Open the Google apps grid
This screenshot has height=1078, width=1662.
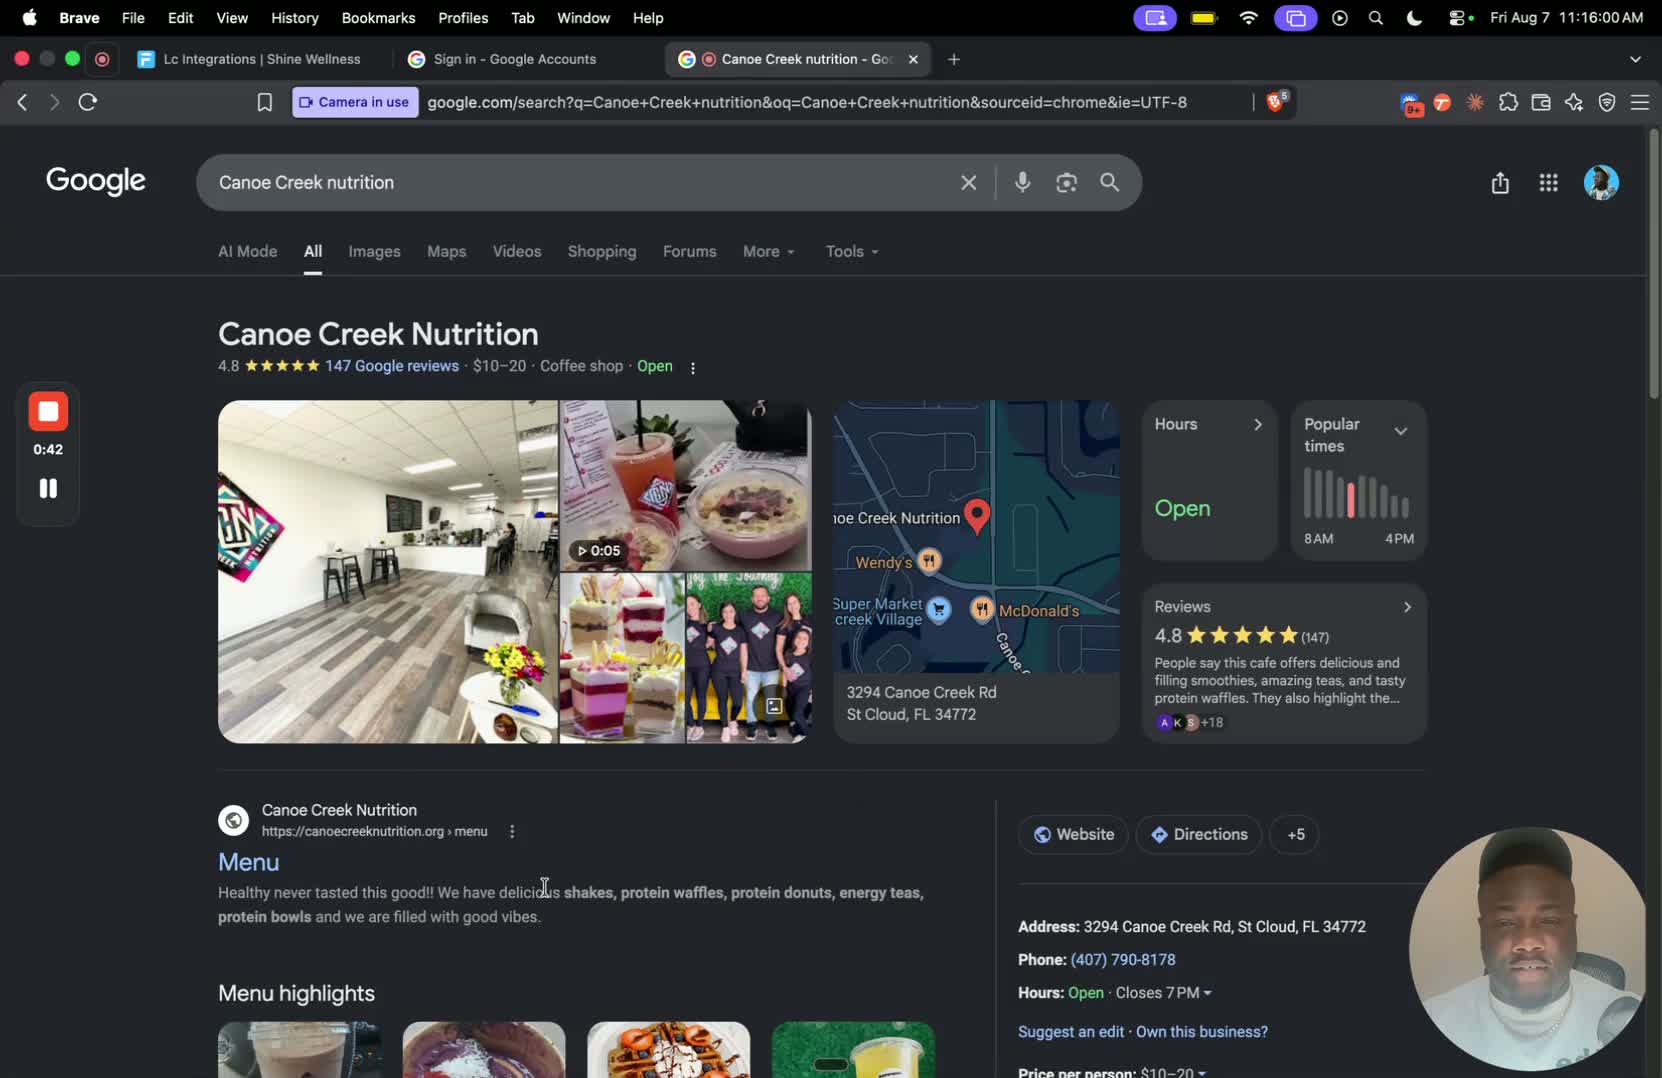click(1548, 182)
